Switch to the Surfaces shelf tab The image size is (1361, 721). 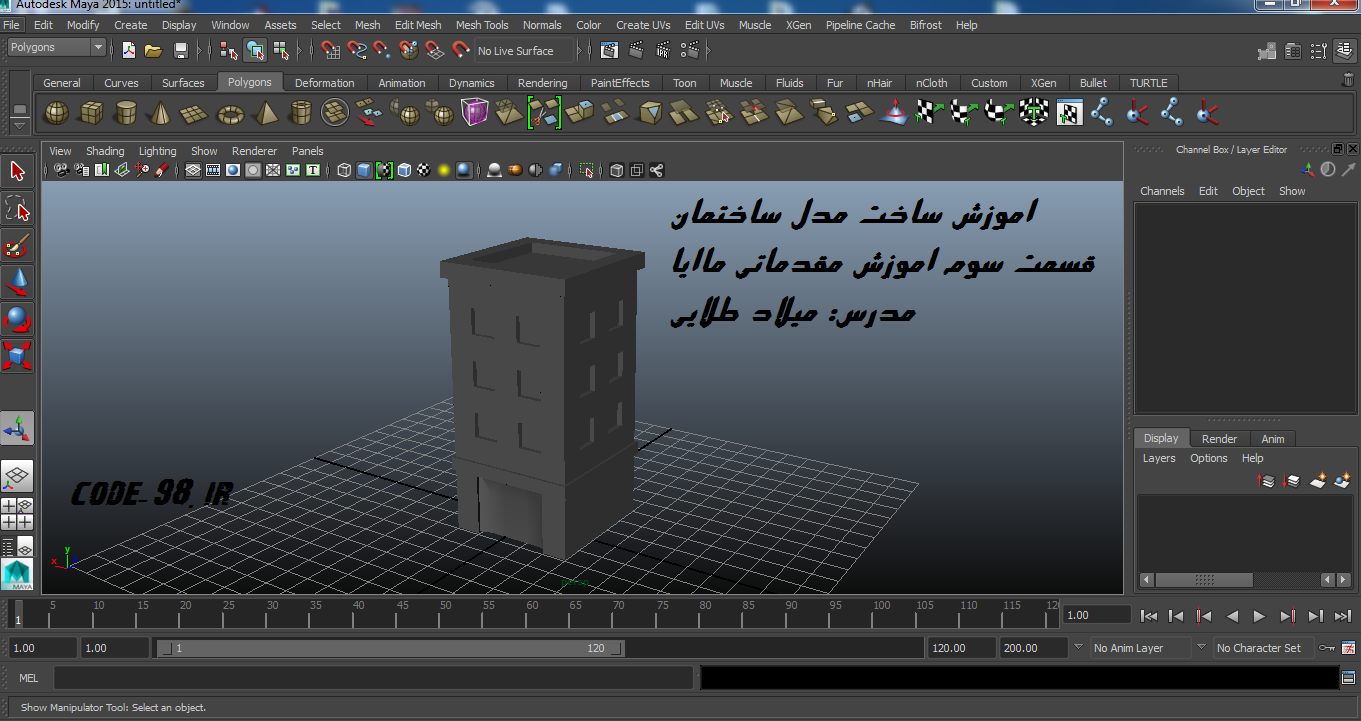[183, 83]
